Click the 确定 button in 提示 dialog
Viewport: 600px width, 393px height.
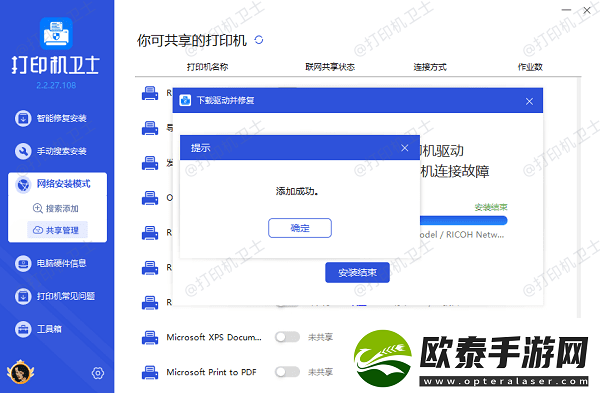click(x=300, y=228)
